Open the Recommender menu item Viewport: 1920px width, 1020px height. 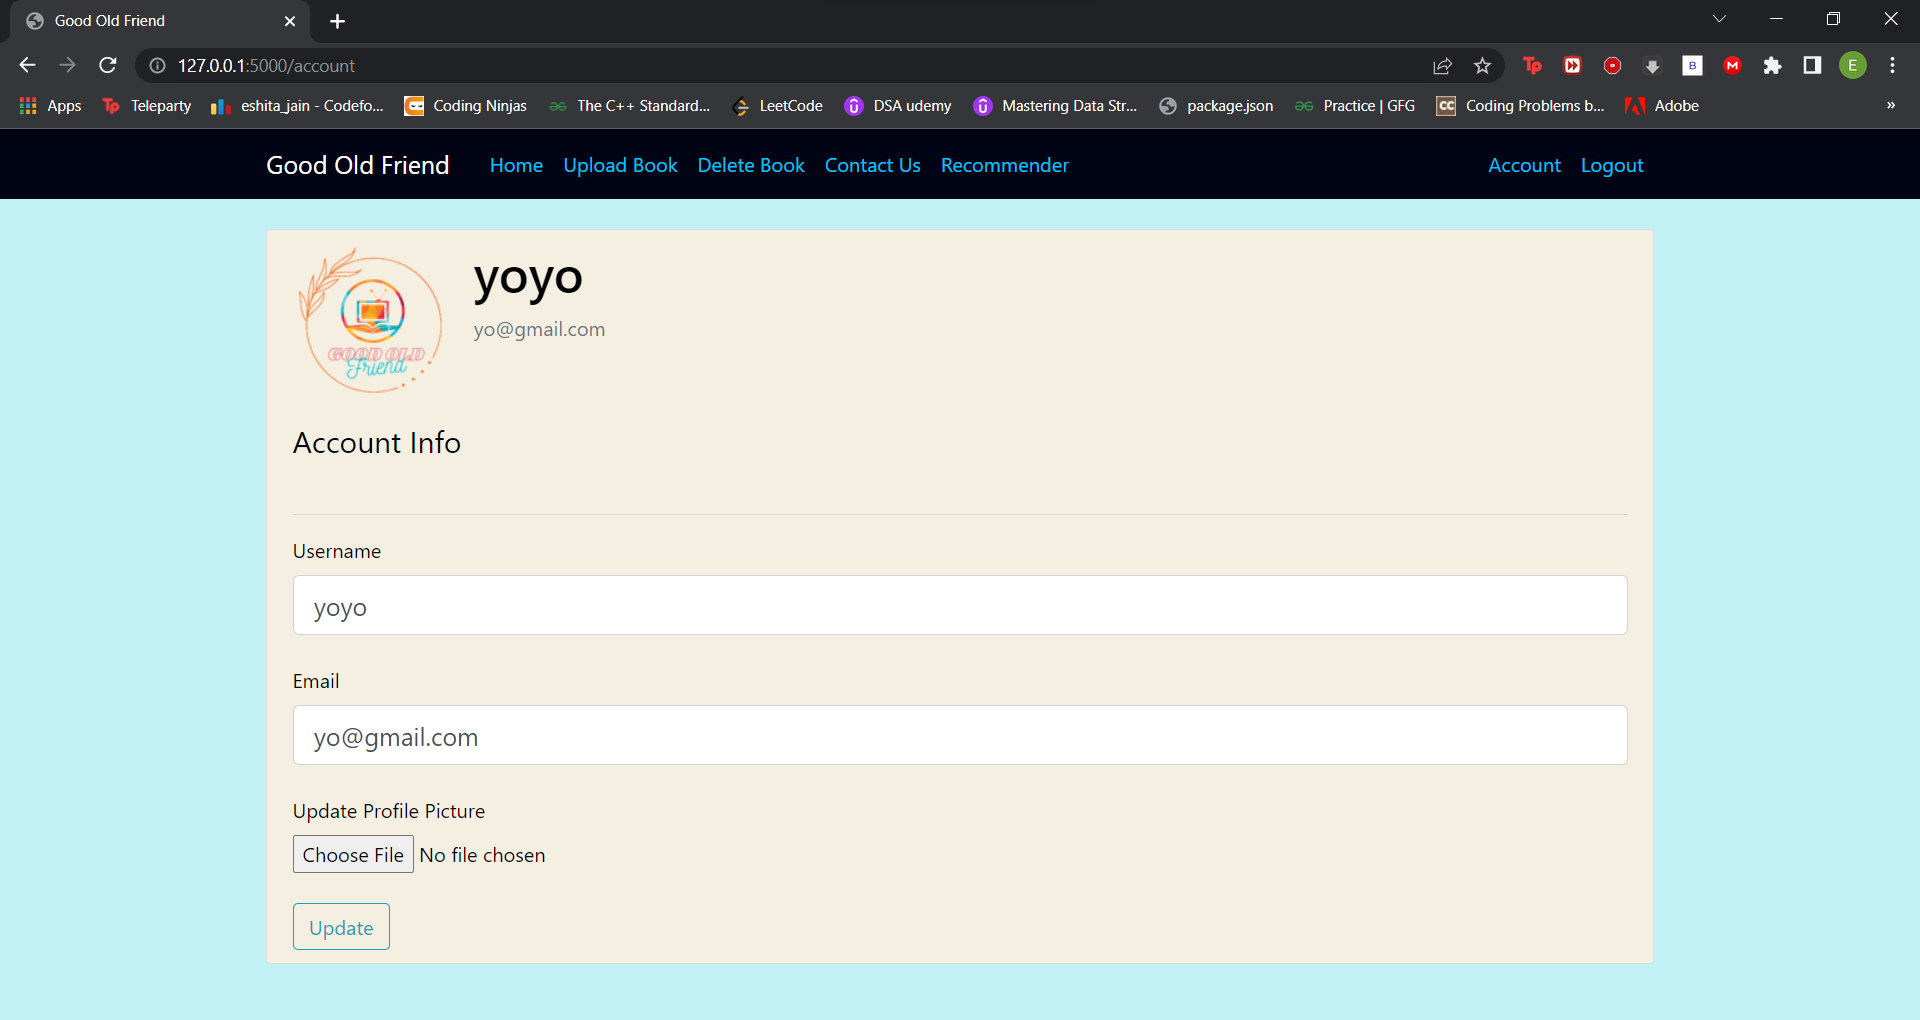1004,165
